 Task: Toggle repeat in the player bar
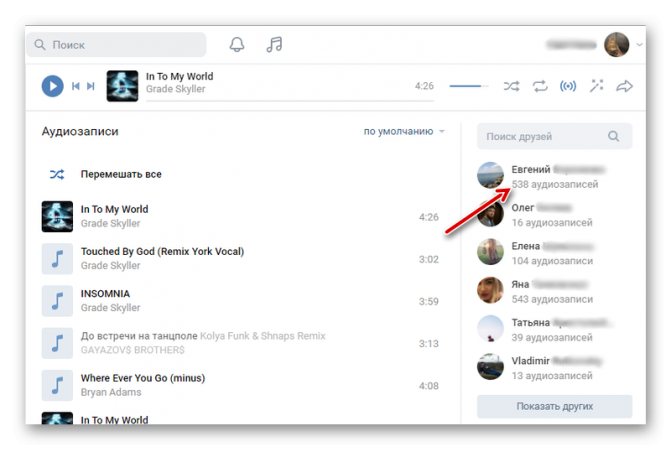point(540,86)
